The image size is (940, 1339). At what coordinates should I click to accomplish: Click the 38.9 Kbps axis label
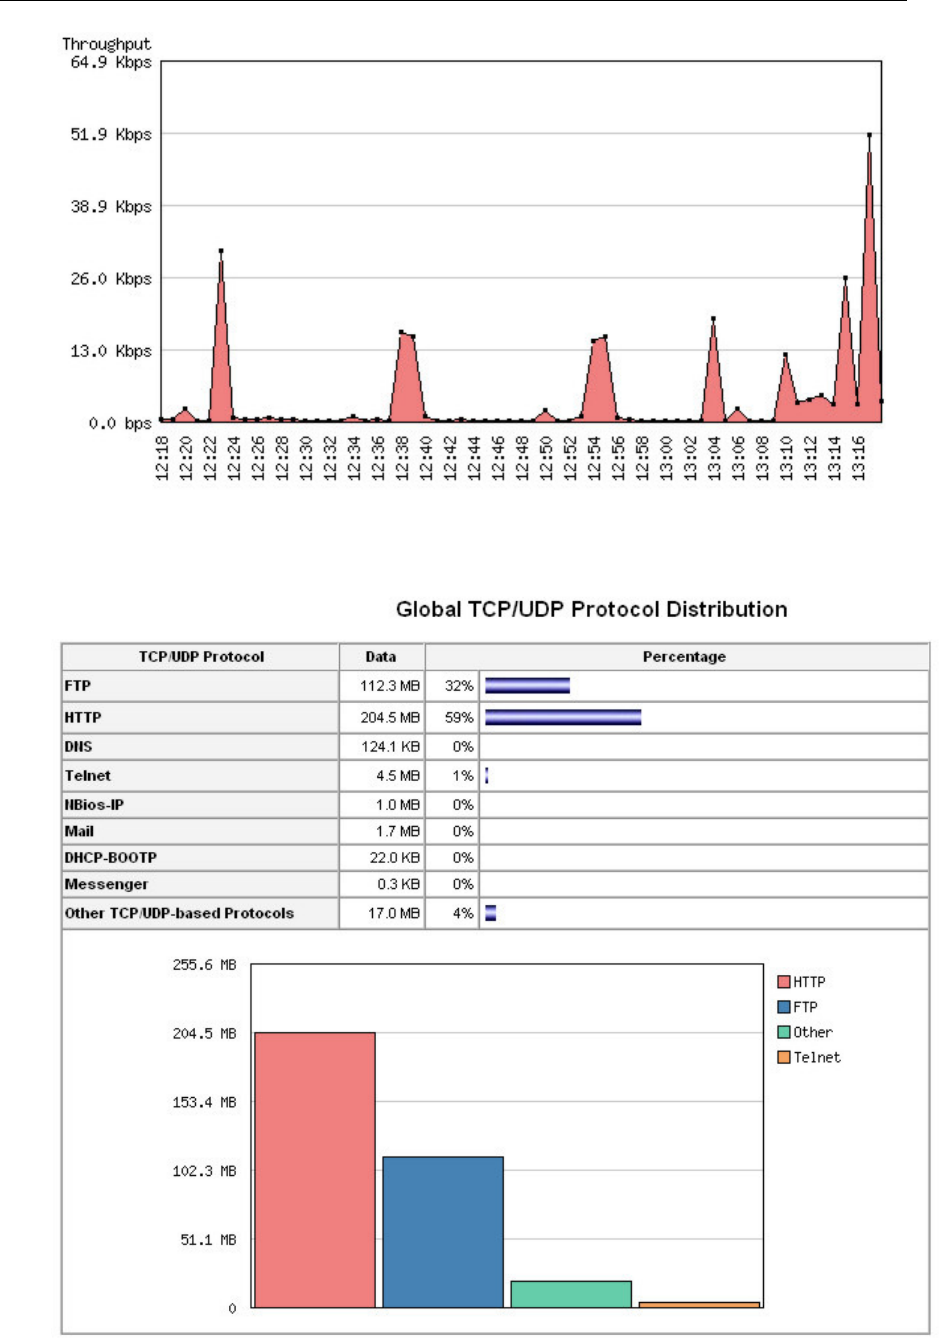pyautogui.click(x=111, y=206)
